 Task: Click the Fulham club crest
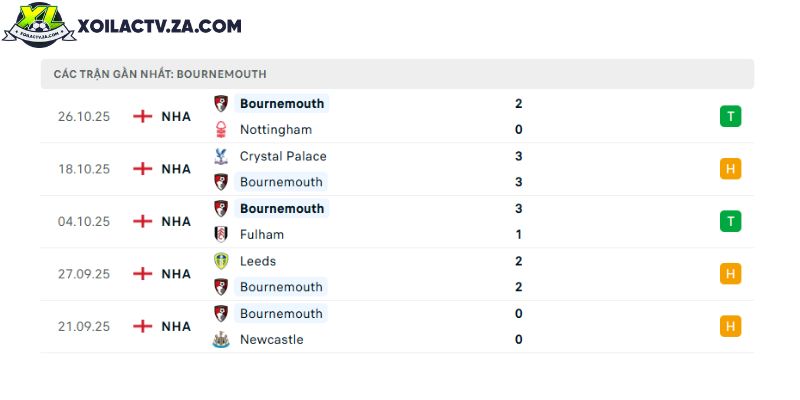221,235
